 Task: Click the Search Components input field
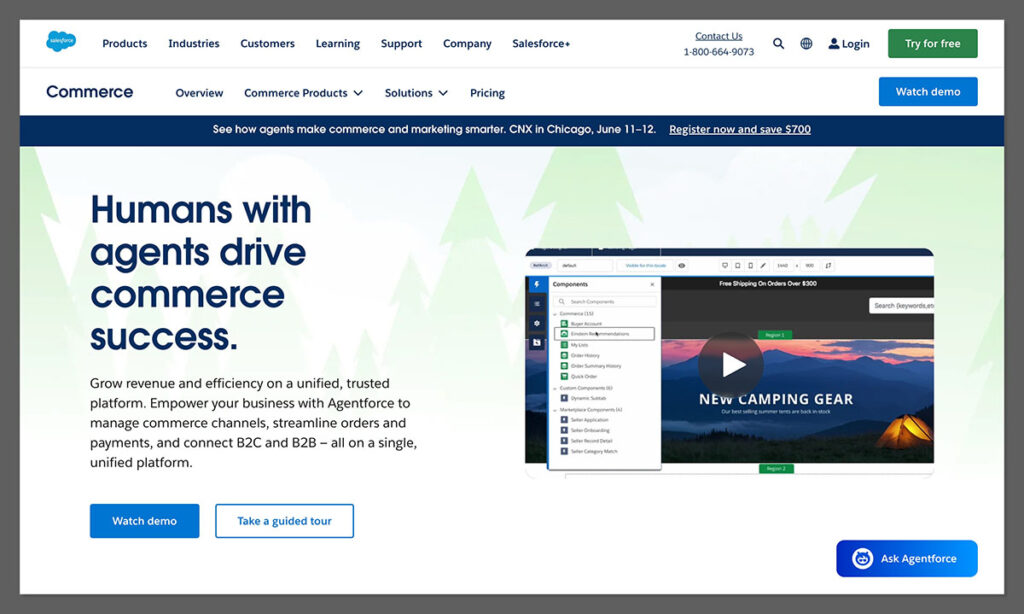click(608, 301)
